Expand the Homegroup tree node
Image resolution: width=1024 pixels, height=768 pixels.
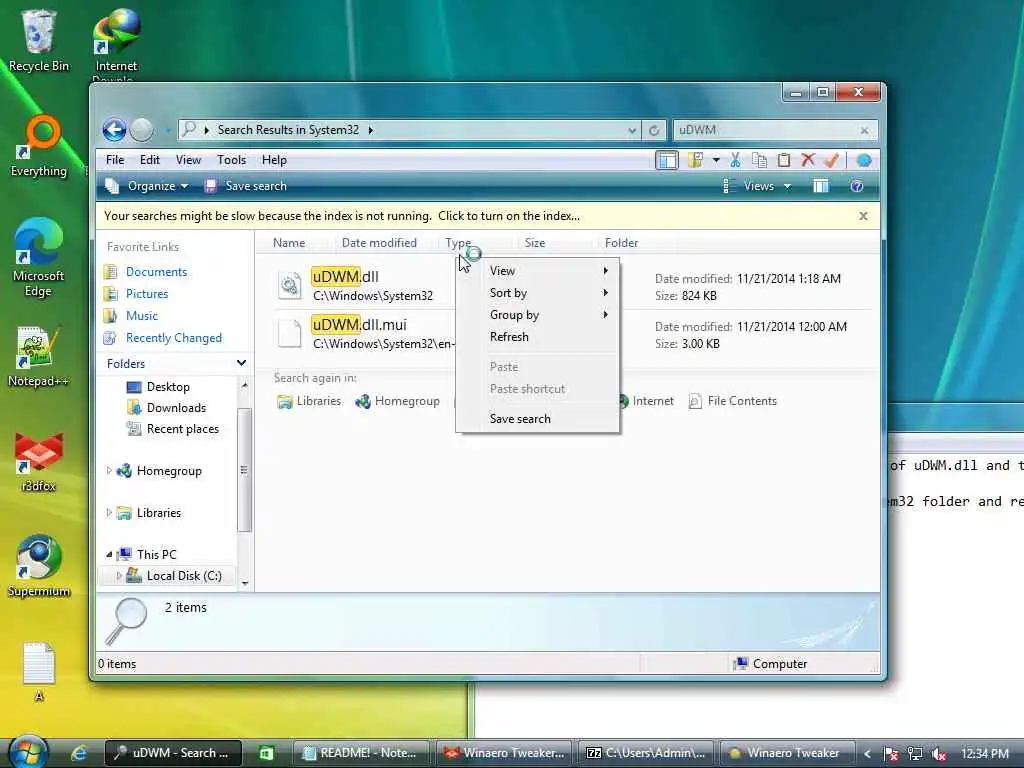coord(109,470)
